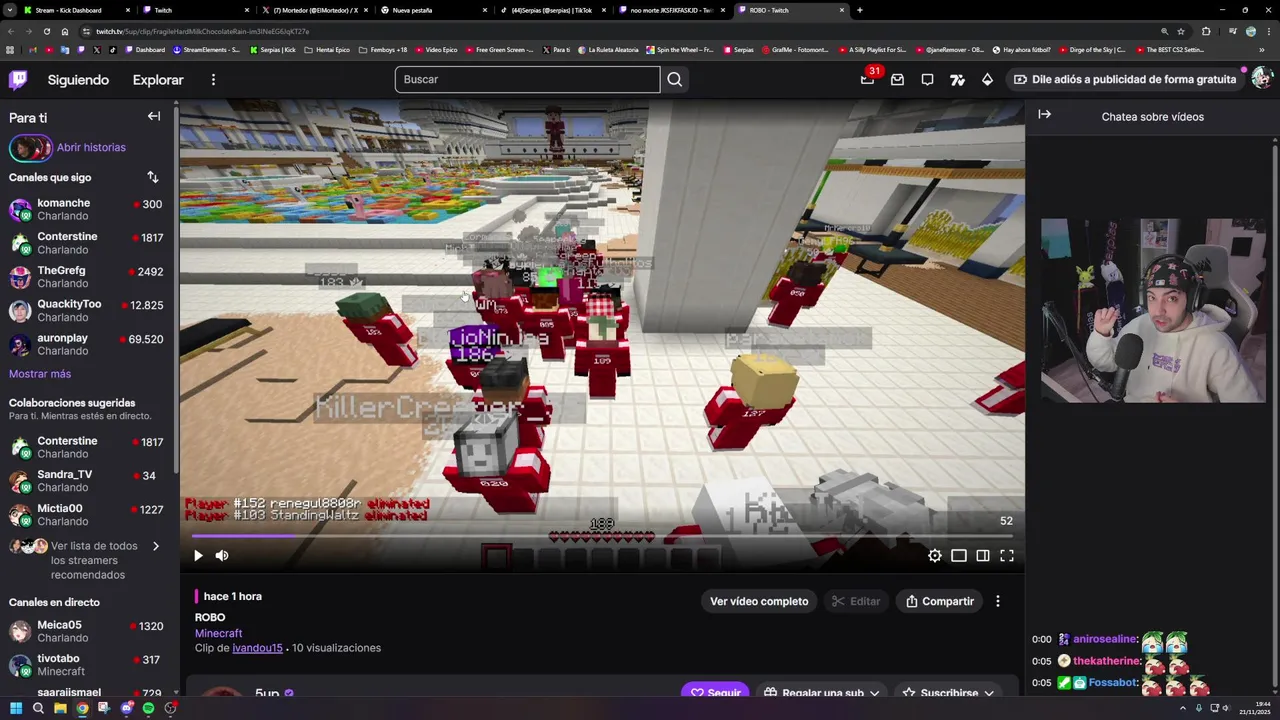The width and height of the screenshot is (1280, 720).
Task: Open Windows taskbar search
Action: (x=38, y=708)
